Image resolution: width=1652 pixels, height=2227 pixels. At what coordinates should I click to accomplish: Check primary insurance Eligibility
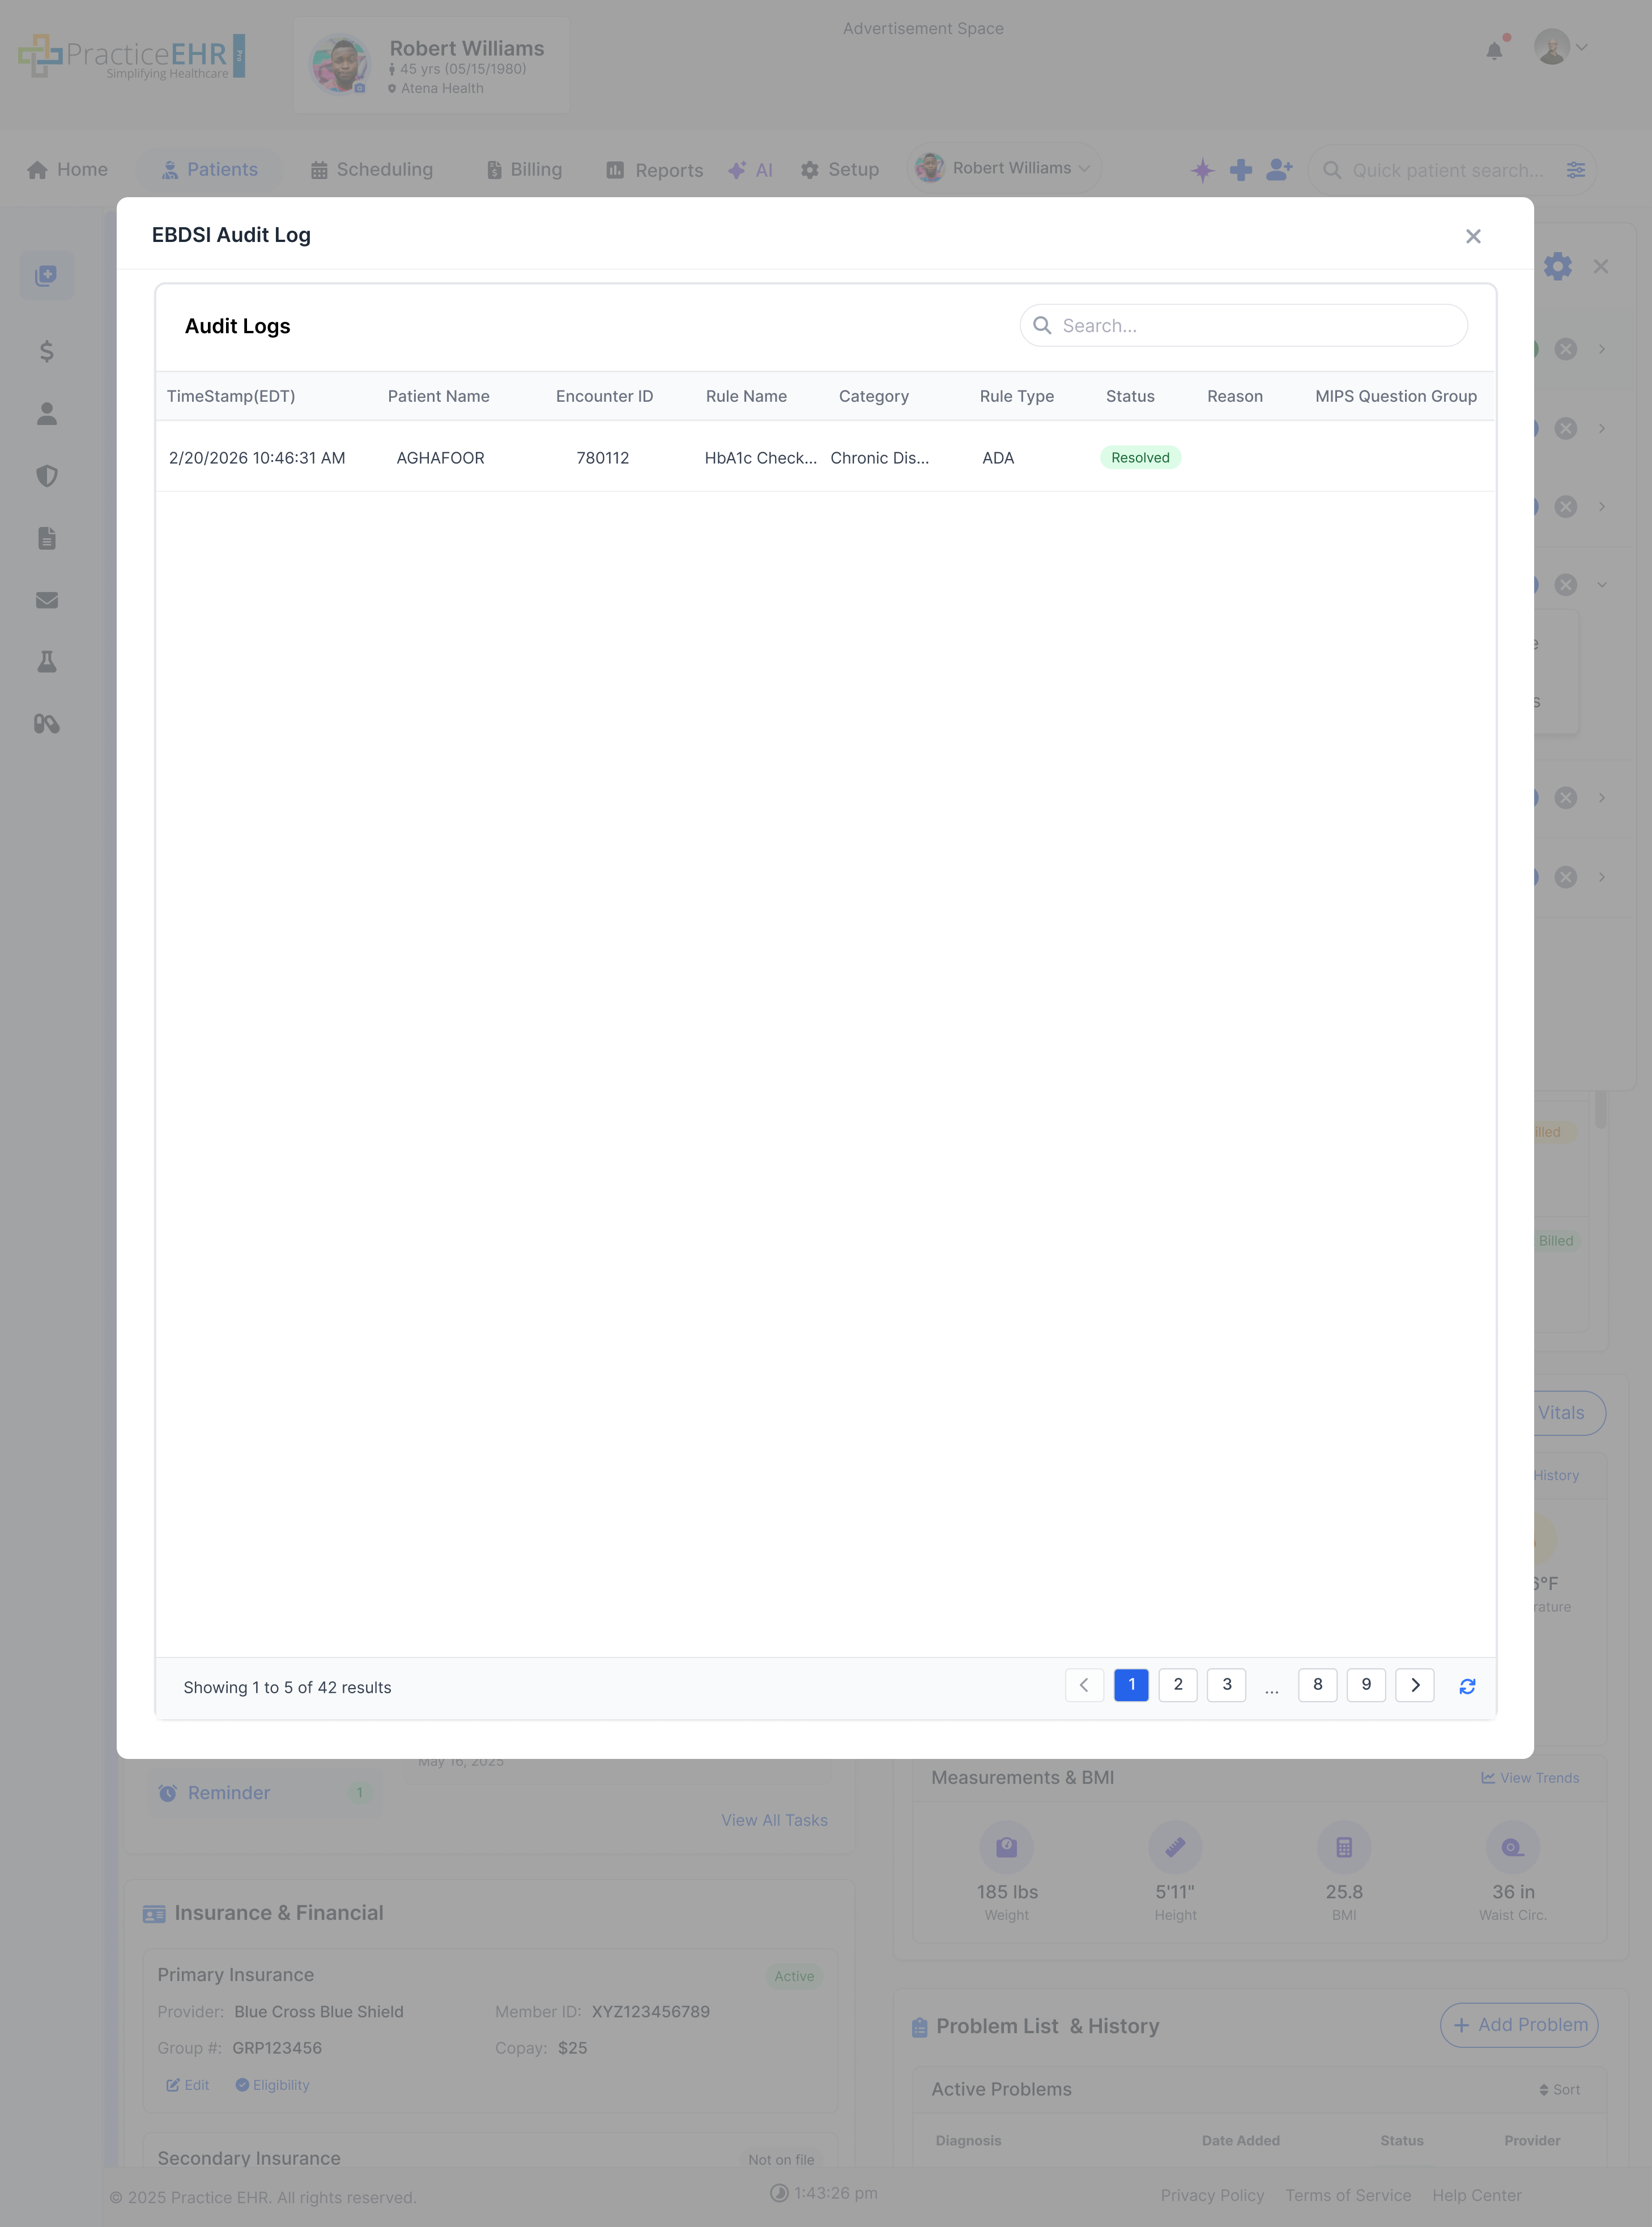pos(272,2085)
